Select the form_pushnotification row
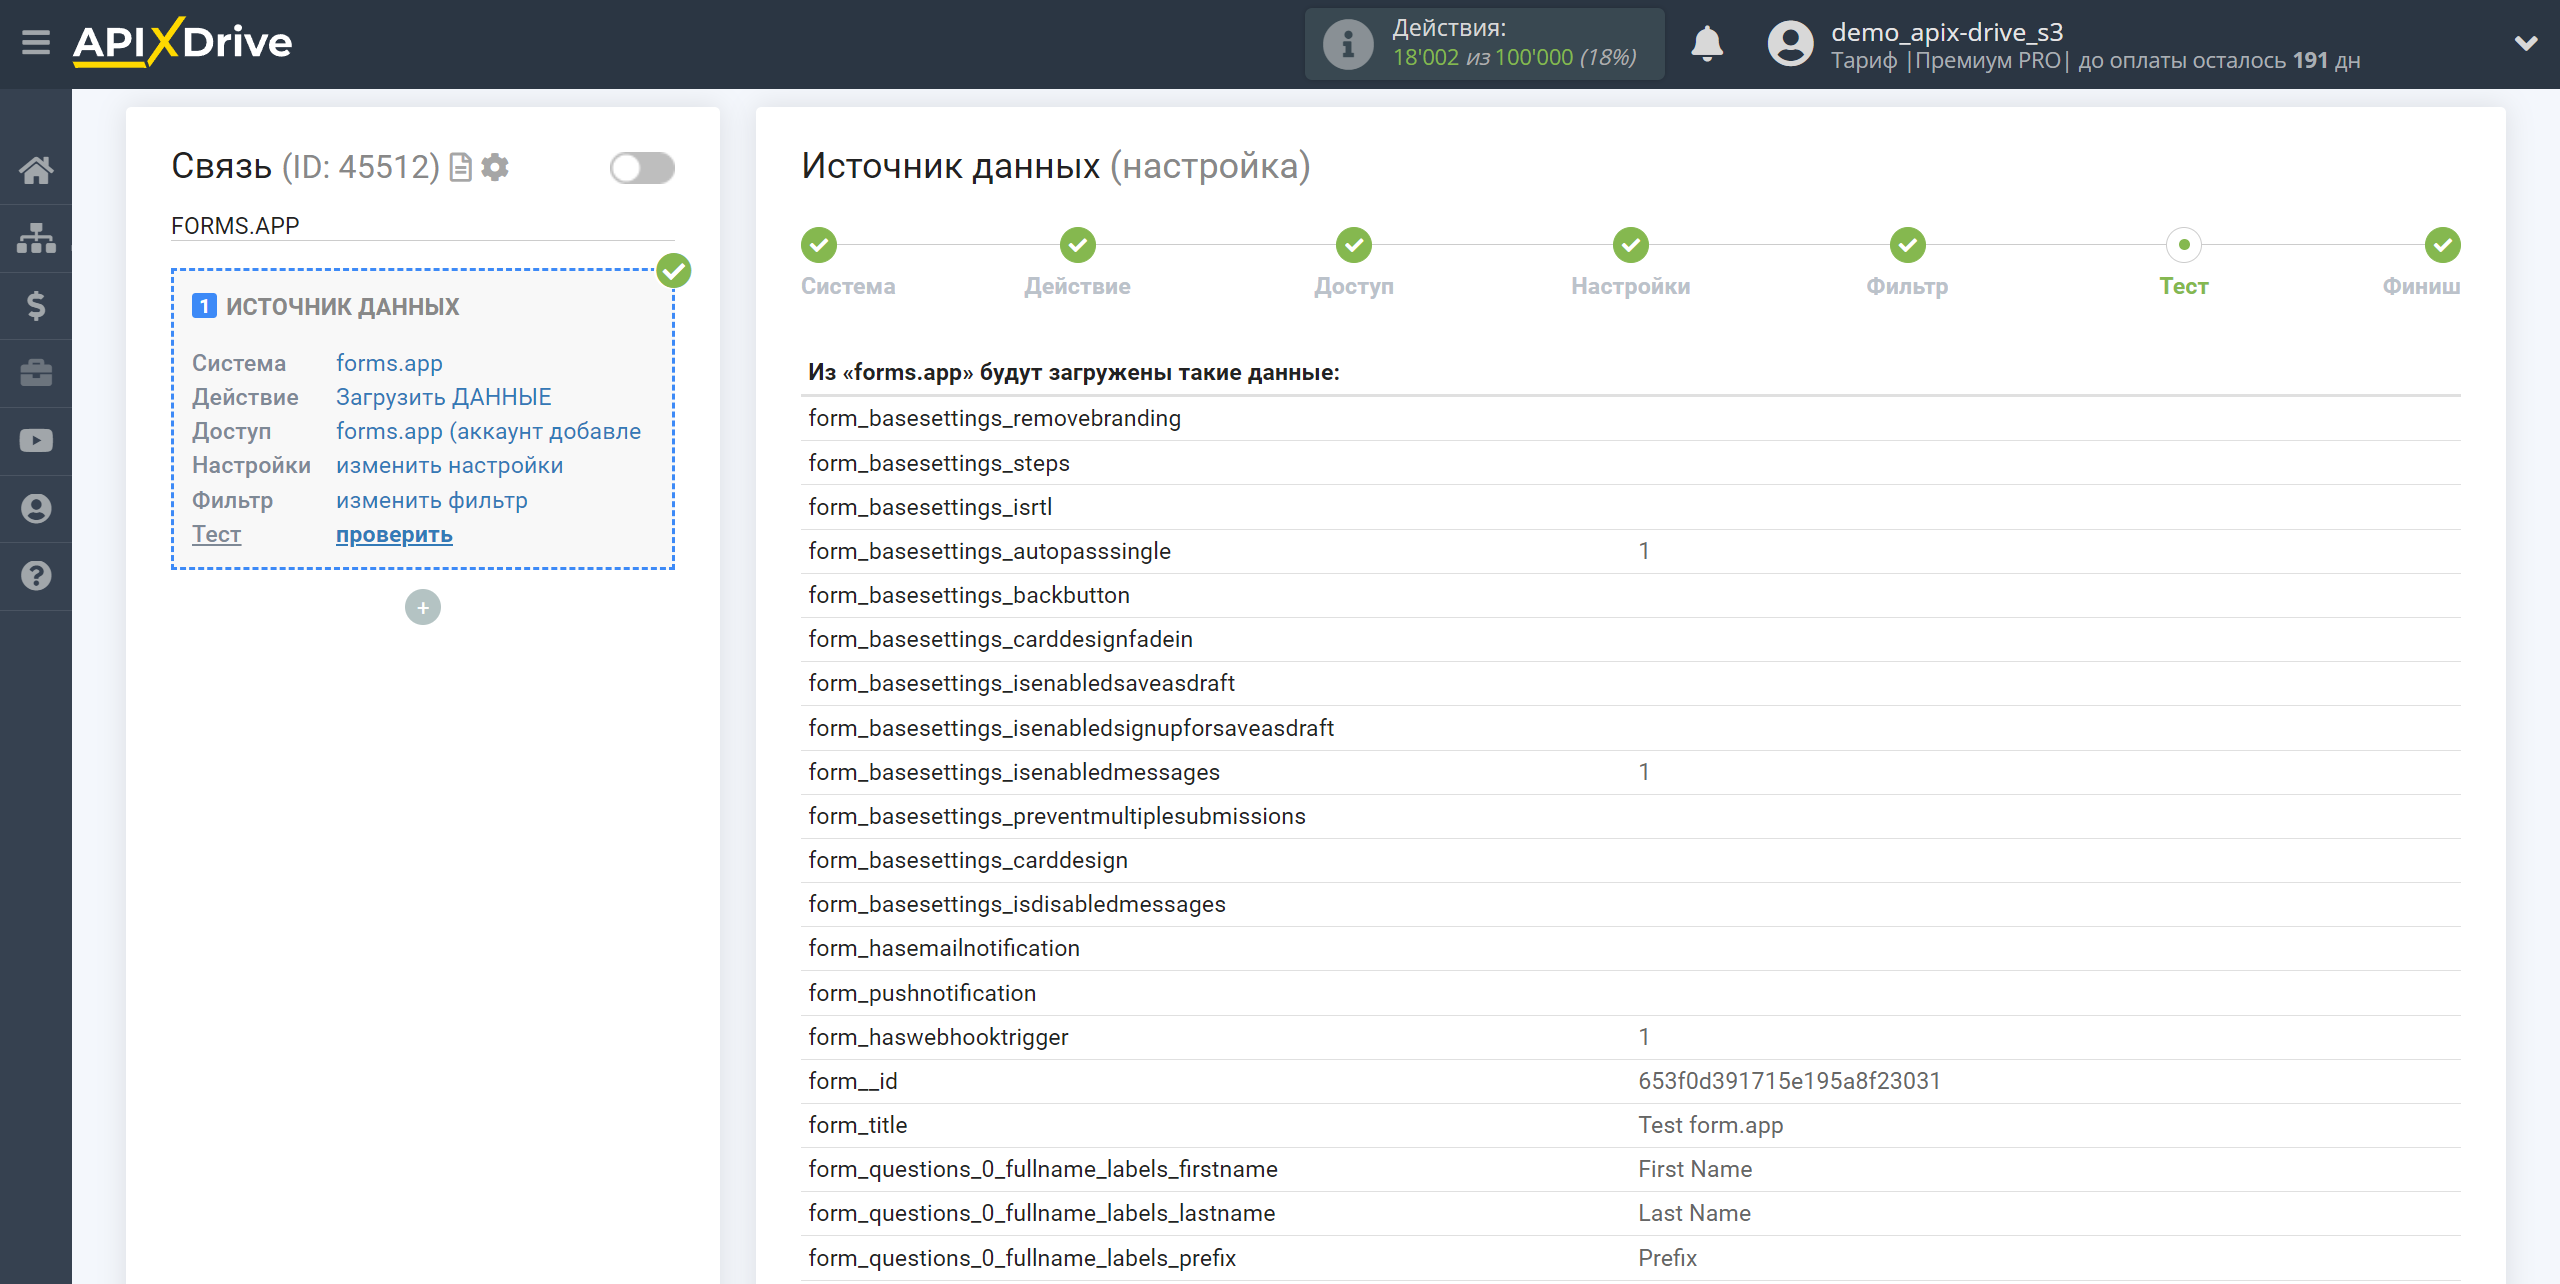The image size is (2560, 1284). click(x=1630, y=993)
